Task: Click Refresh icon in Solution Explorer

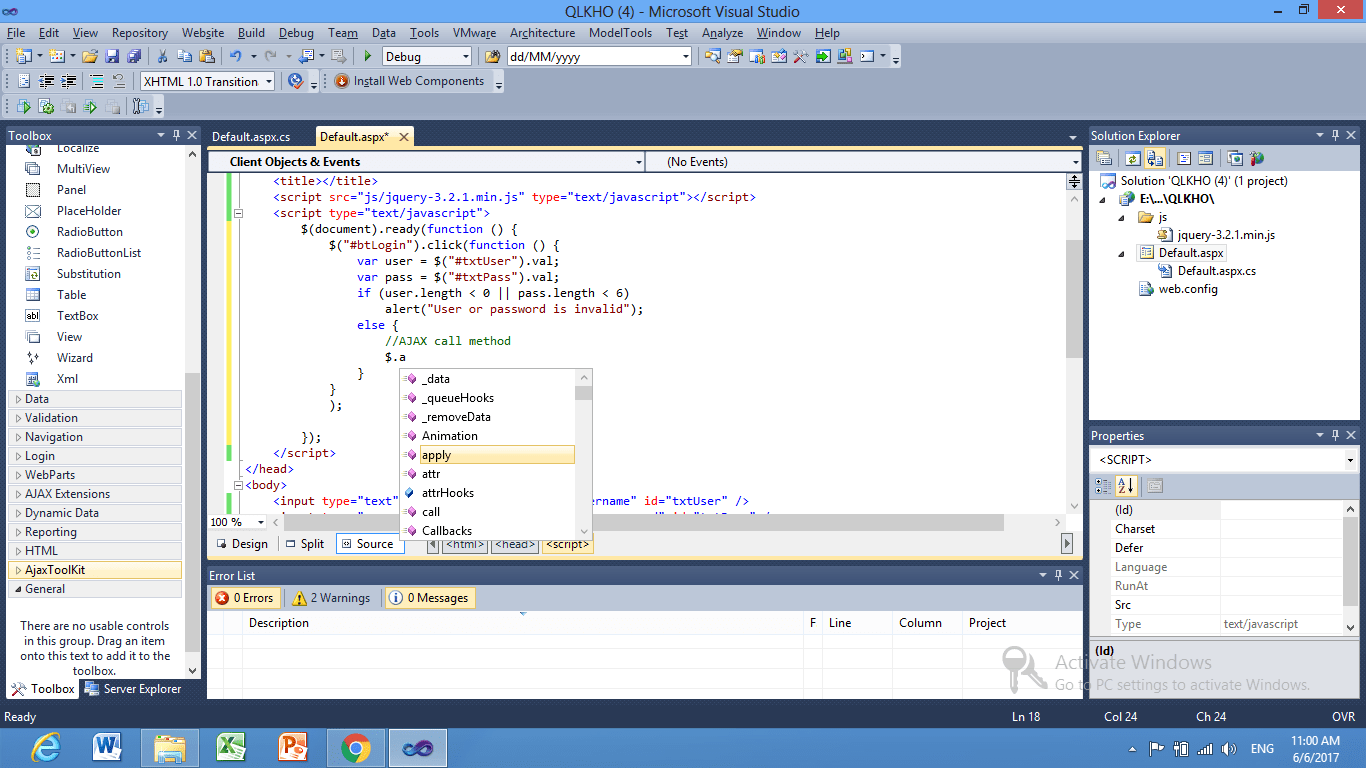Action: [x=1132, y=158]
